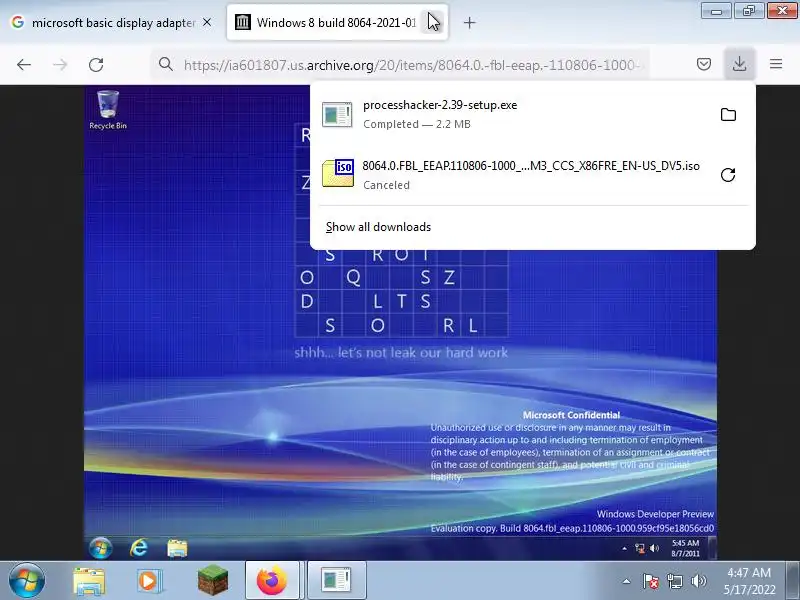Click the network tray icon
Image resolution: width=800 pixels, height=600 pixels.
[675, 581]
